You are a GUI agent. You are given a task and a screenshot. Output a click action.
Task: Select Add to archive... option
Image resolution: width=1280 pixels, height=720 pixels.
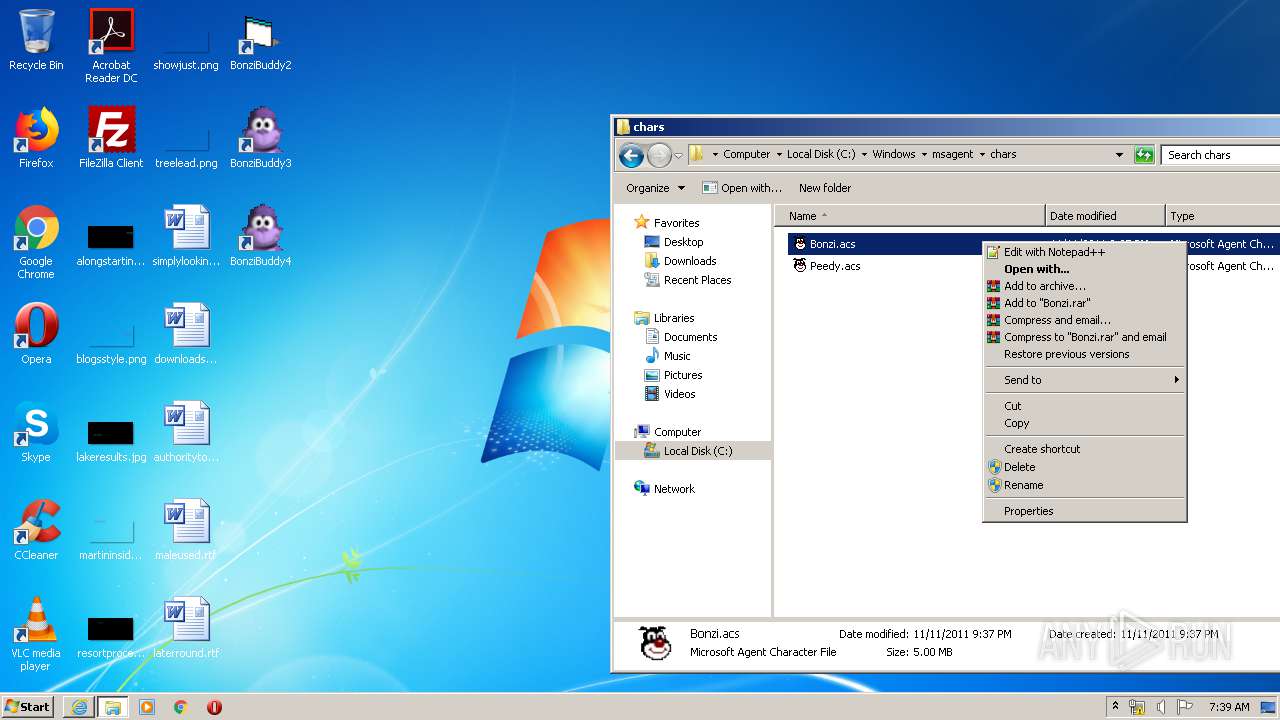tap(1085, 286)
